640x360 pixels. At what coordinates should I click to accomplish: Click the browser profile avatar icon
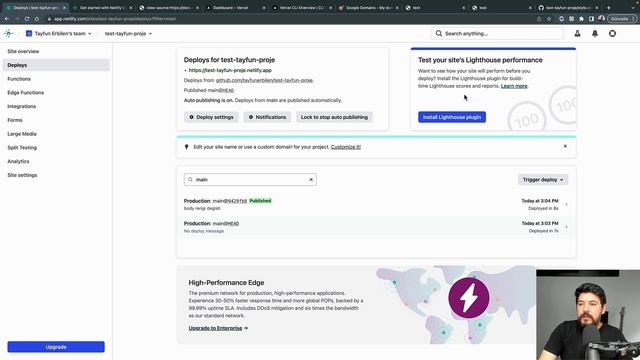pos(601,19)
